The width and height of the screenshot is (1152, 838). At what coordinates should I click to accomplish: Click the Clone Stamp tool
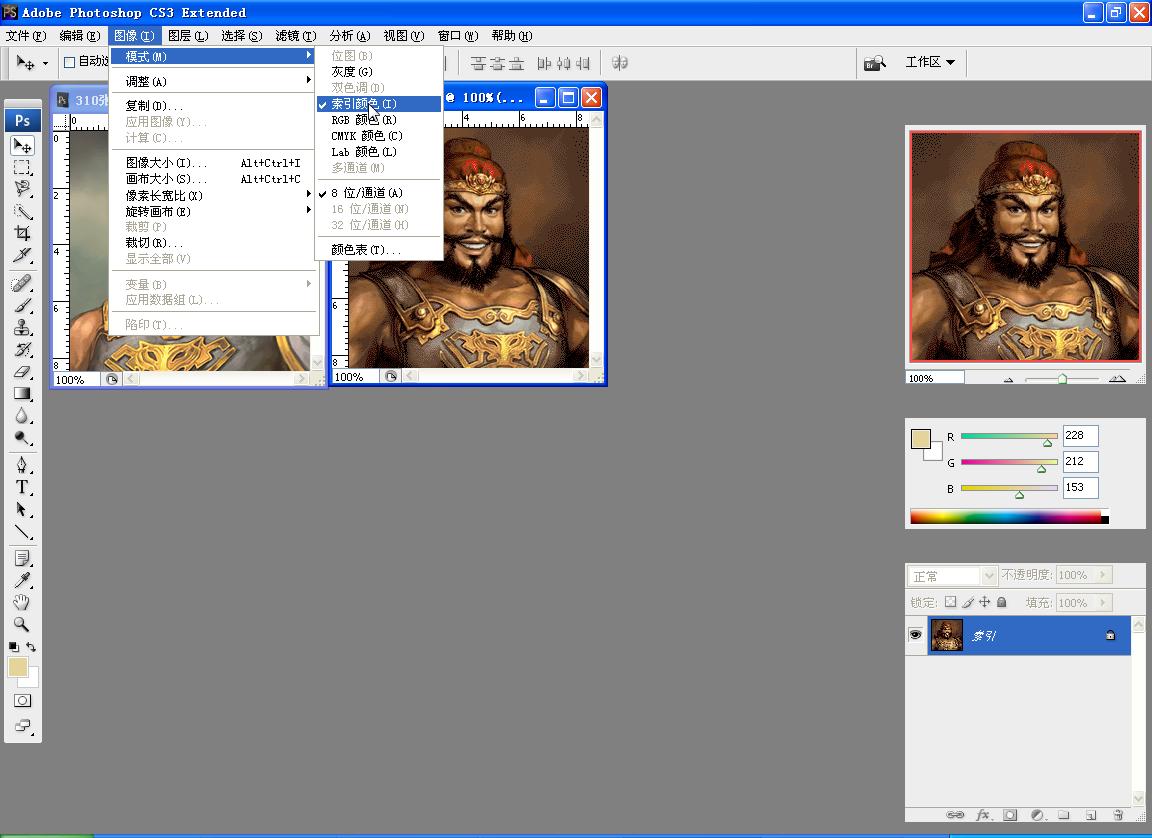tap(22, 328)
